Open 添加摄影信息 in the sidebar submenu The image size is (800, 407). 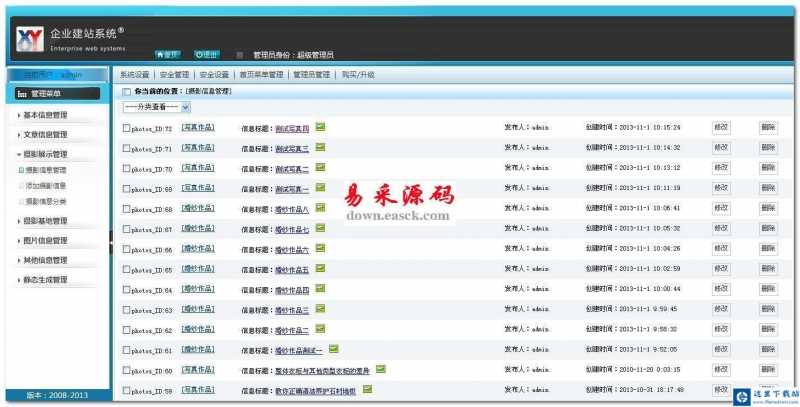point(46,186)
